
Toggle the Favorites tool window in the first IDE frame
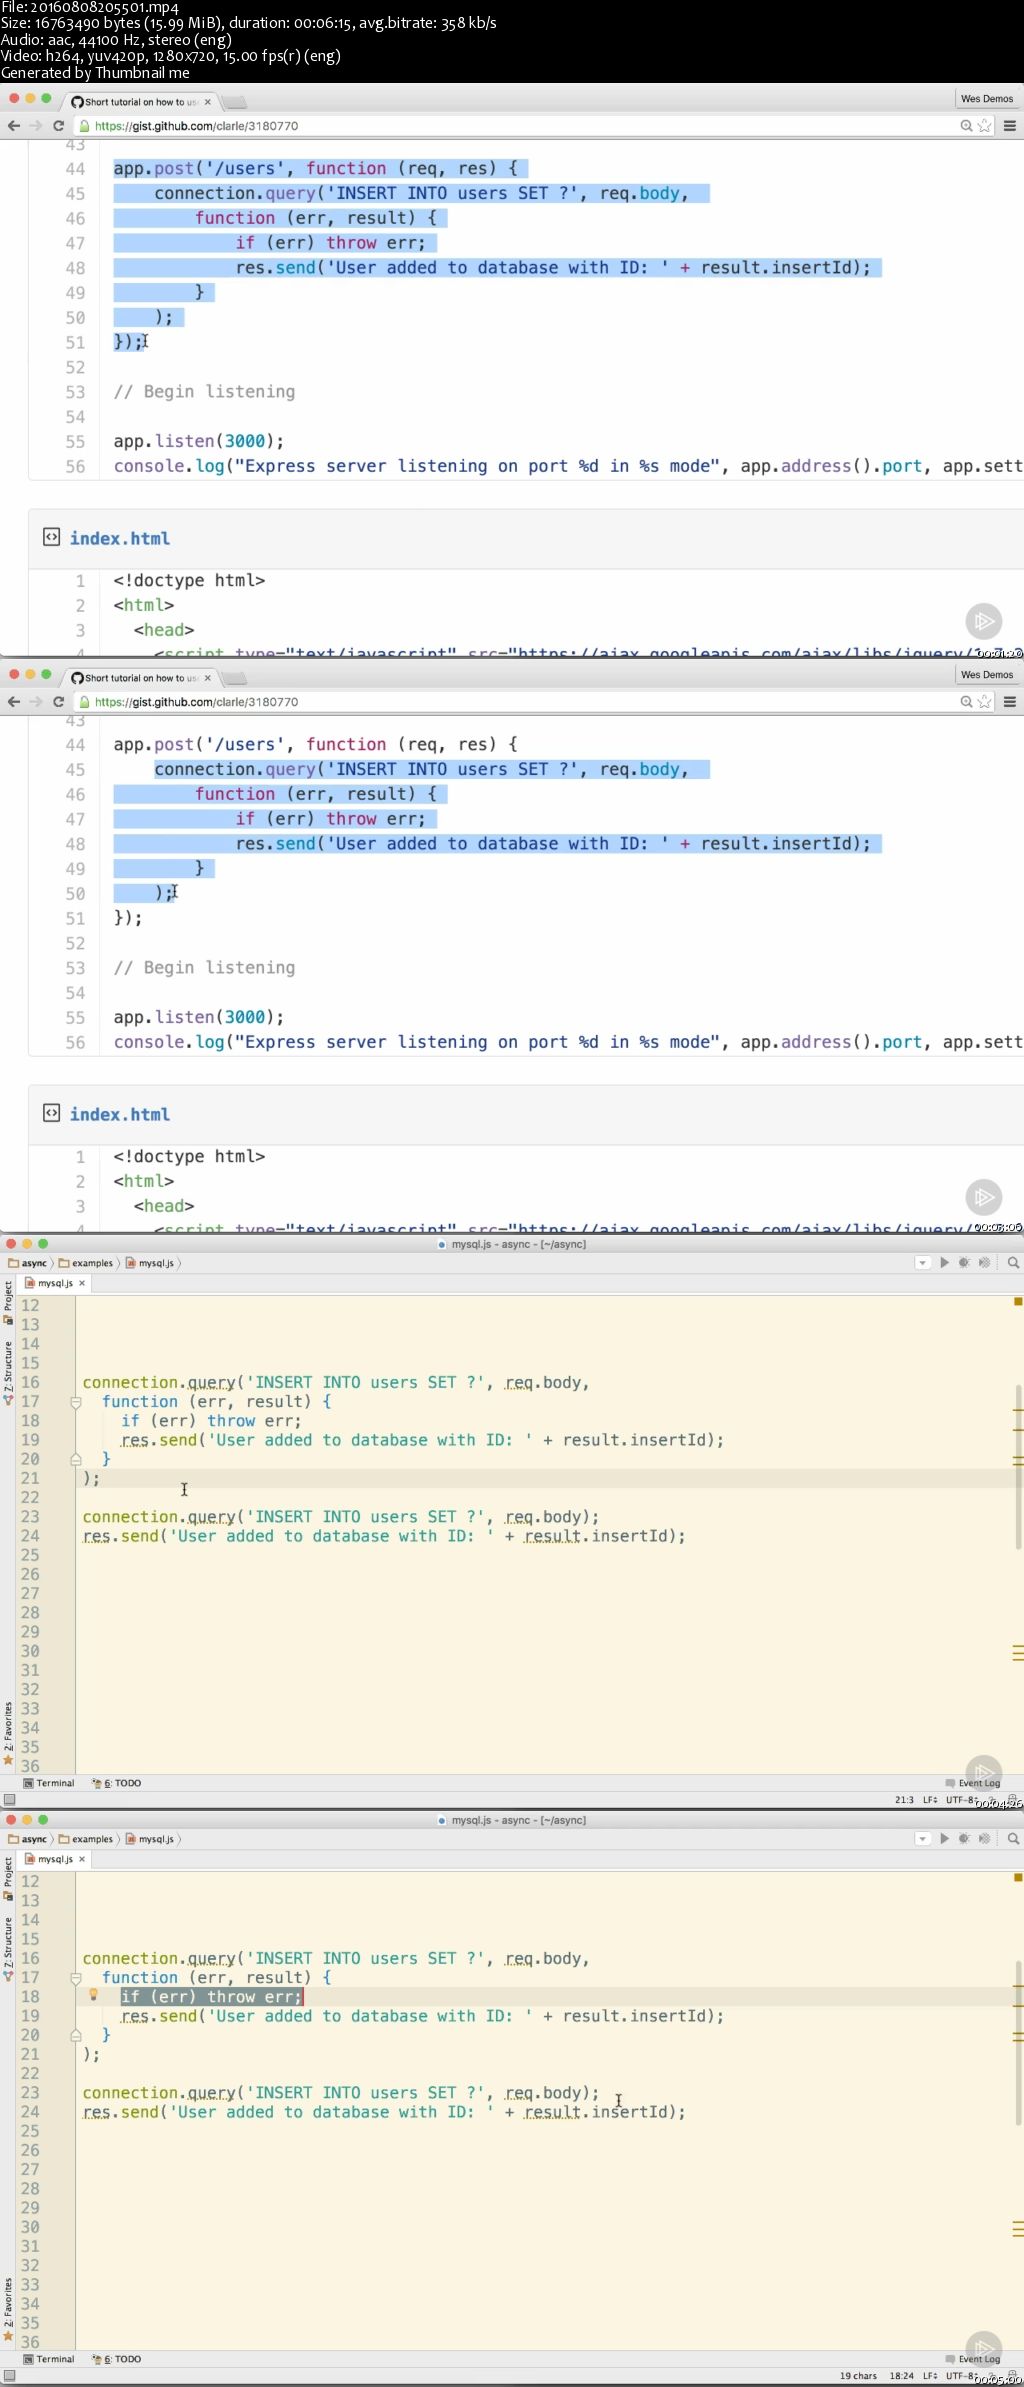click(8, 1733)
